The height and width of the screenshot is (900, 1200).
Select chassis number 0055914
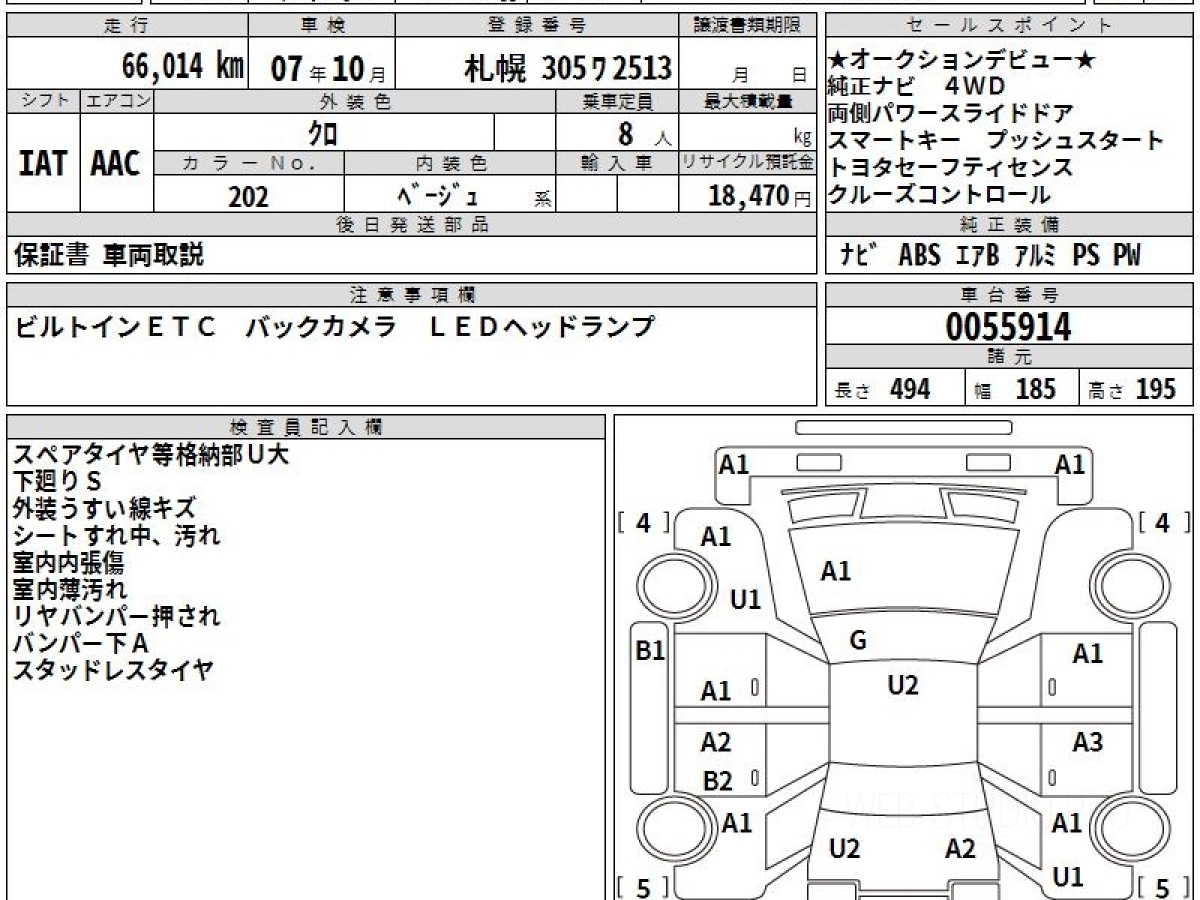click(1009, 327)
